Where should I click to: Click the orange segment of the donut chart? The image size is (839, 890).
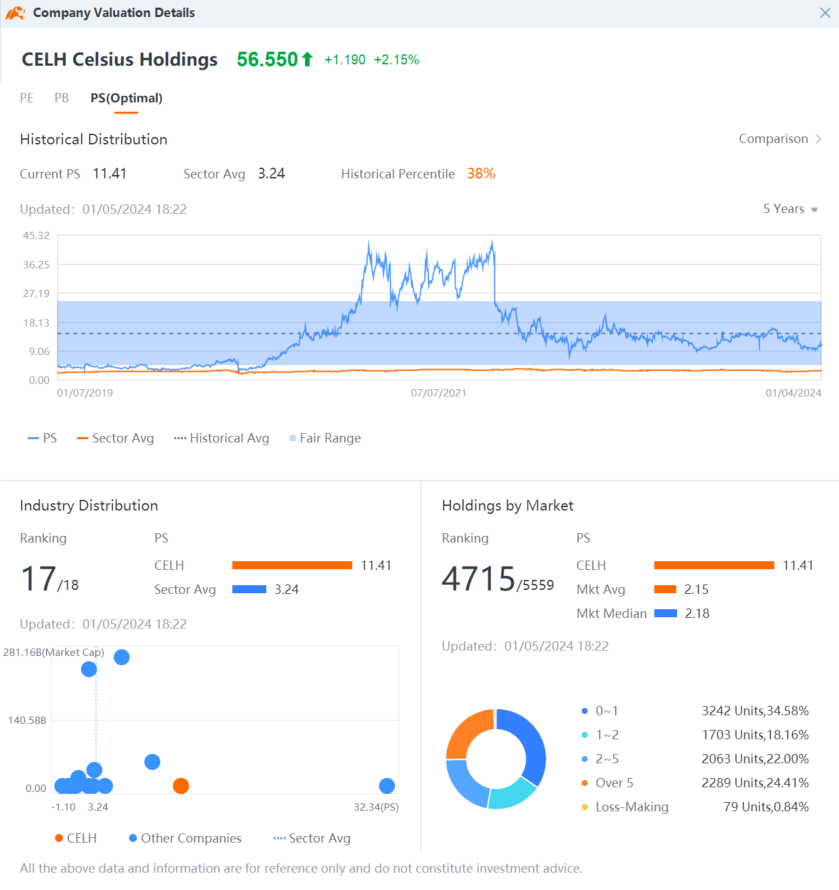tap(467, 731)
